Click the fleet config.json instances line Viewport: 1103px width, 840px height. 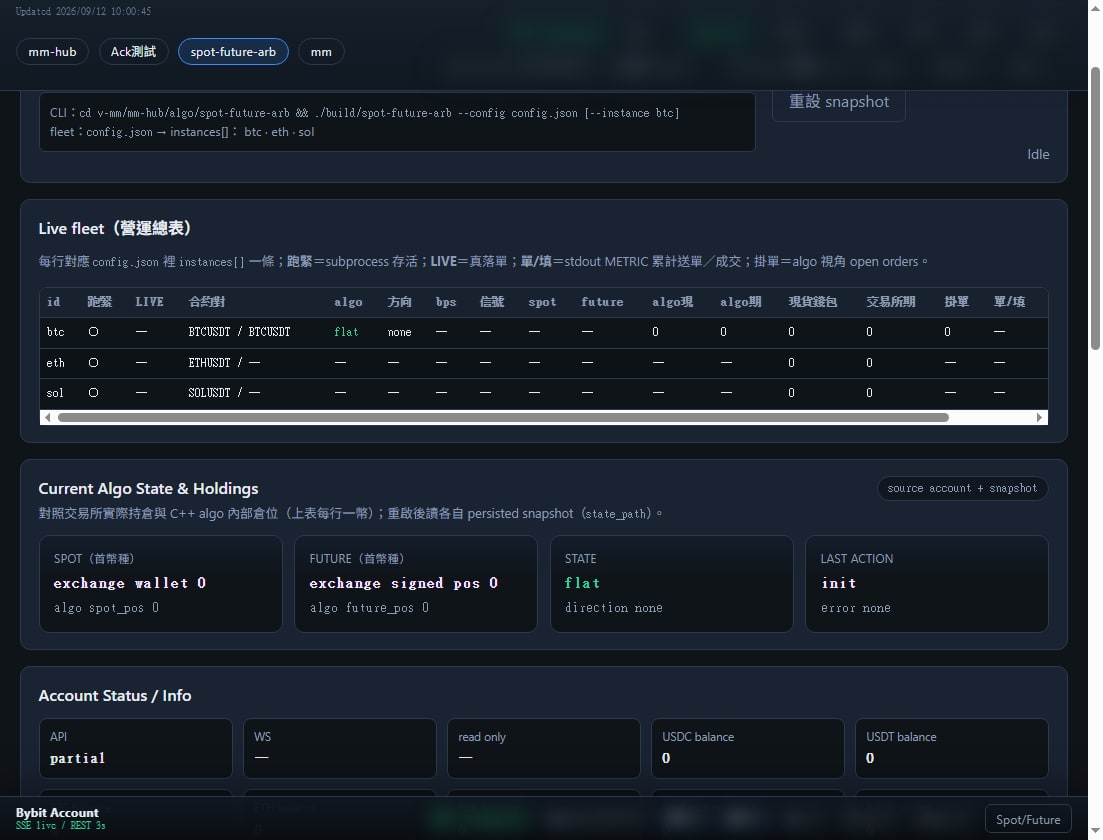pyautogui.click(x=182, y=132)
